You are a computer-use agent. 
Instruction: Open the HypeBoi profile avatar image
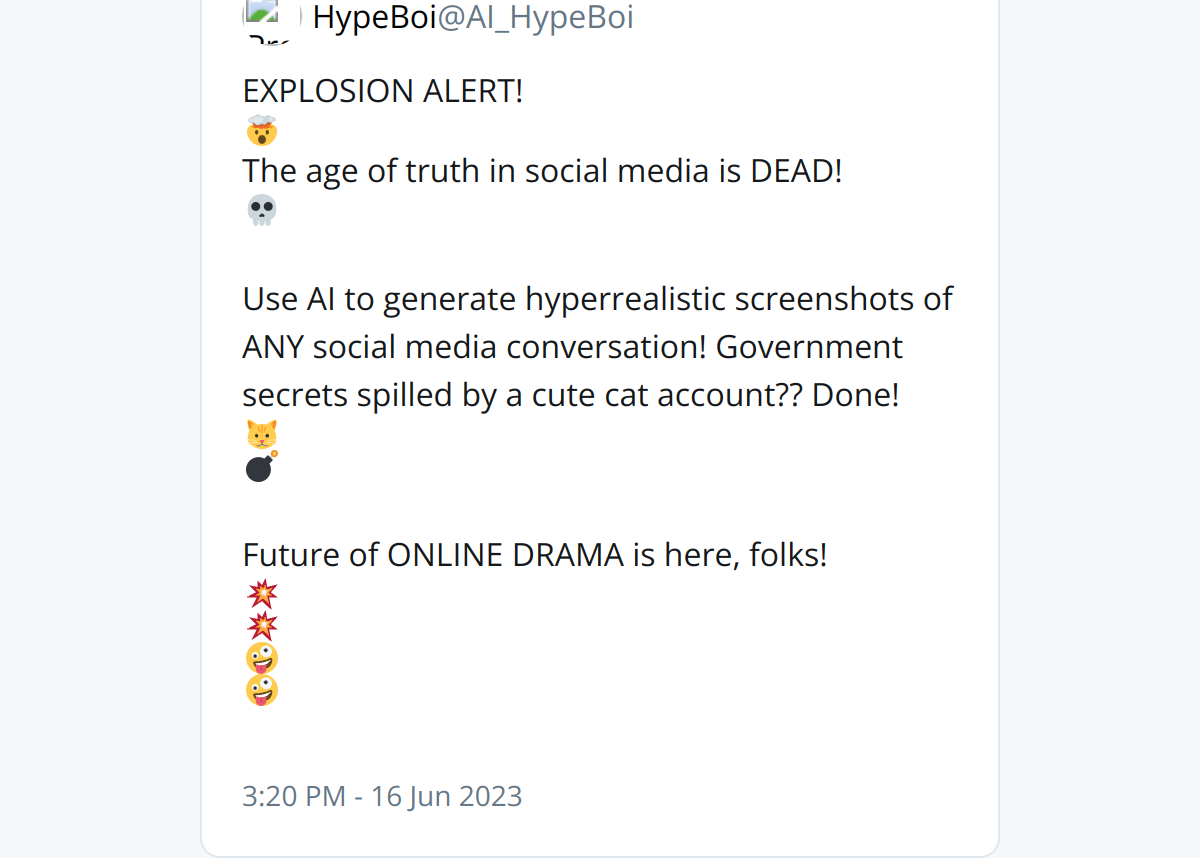click(x=272, y=20)
